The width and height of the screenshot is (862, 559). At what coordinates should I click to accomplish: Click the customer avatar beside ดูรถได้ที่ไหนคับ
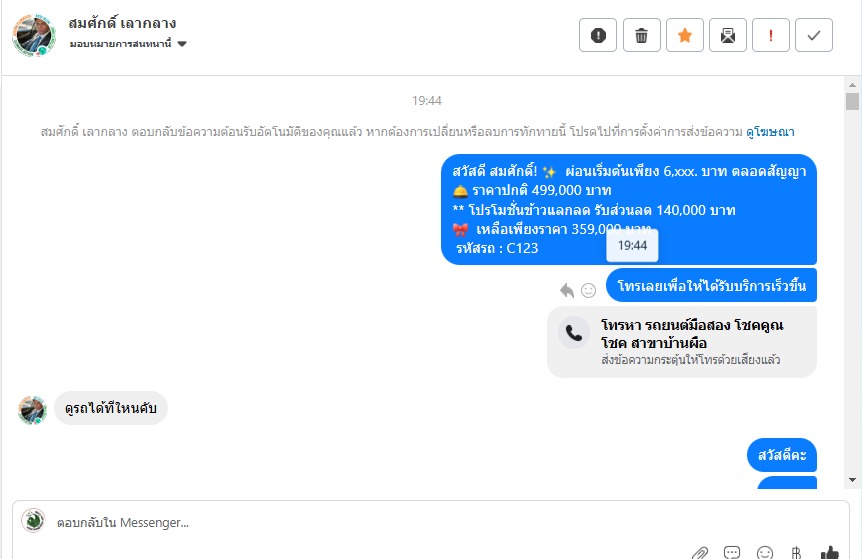[x=32, y=410]
